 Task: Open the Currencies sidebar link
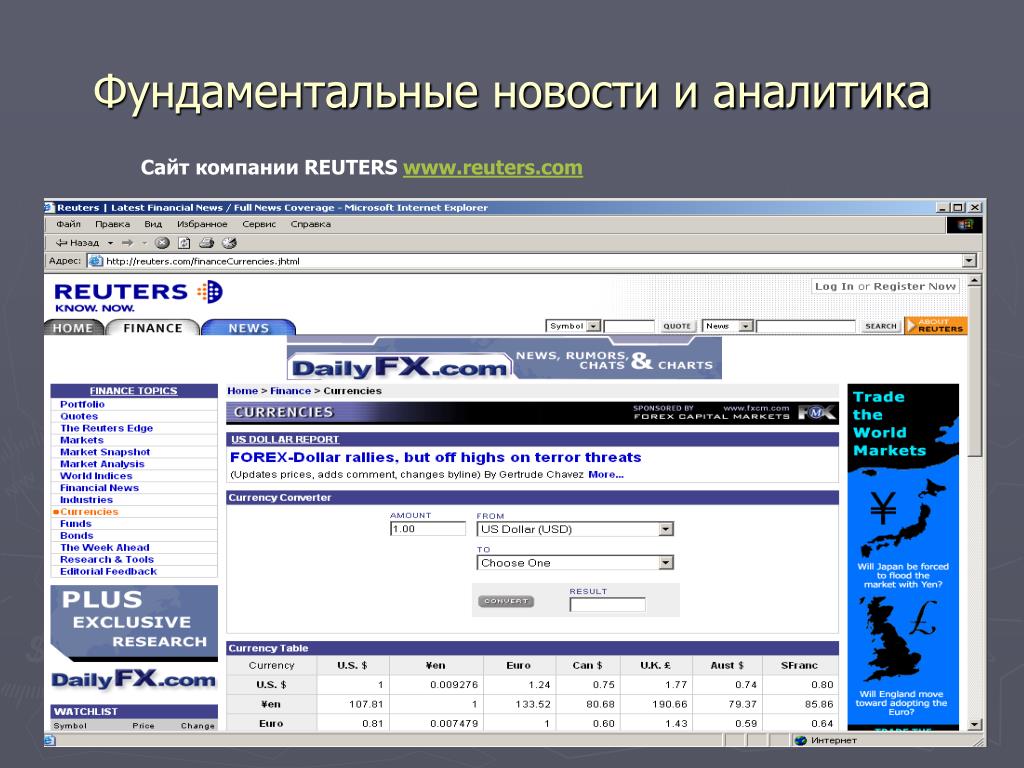point(89,511)
